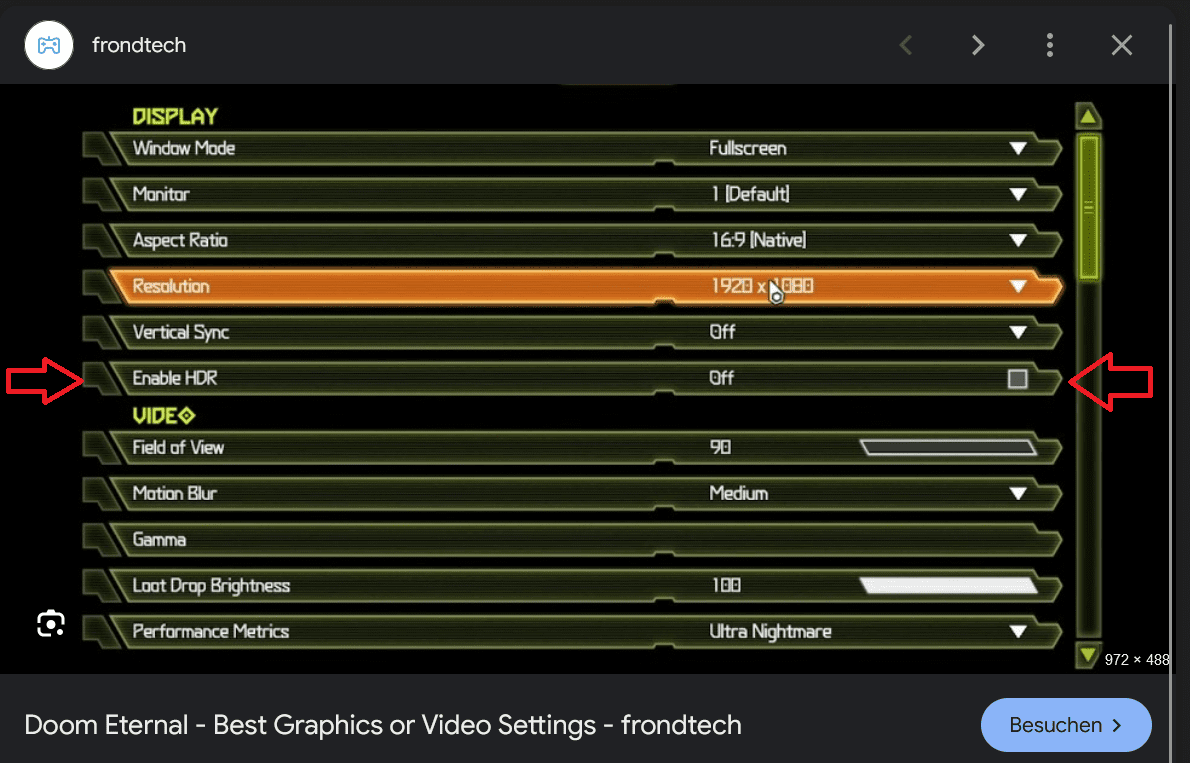Click the Doom Eternal Best Graphics title
This screenshot has width=1190, height=763.
click(x=382, y=725)
